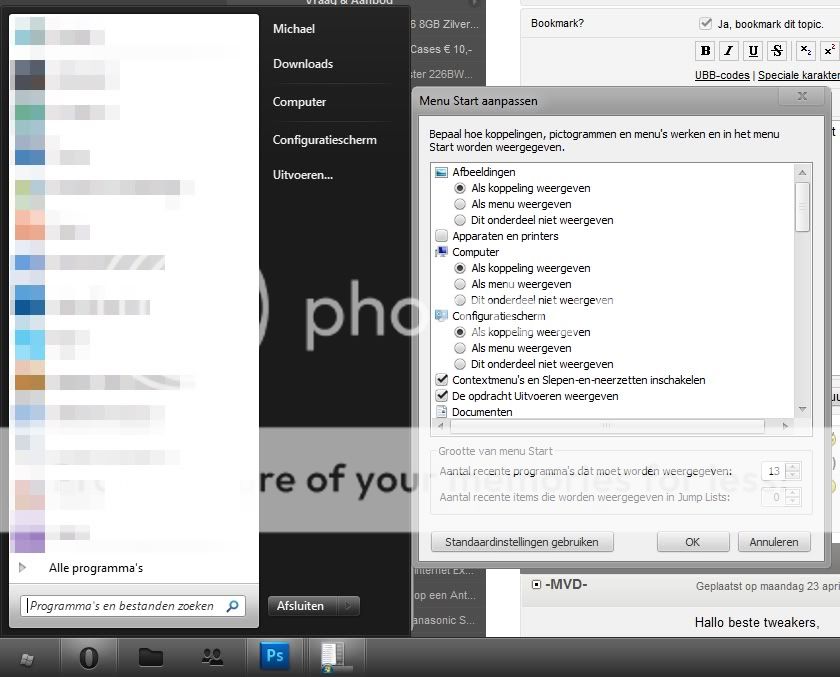The height and width of the screenshot is (677, 840).
Task: Click the Configuratiescherm icon in settings list
Action: tap(441, 316)
